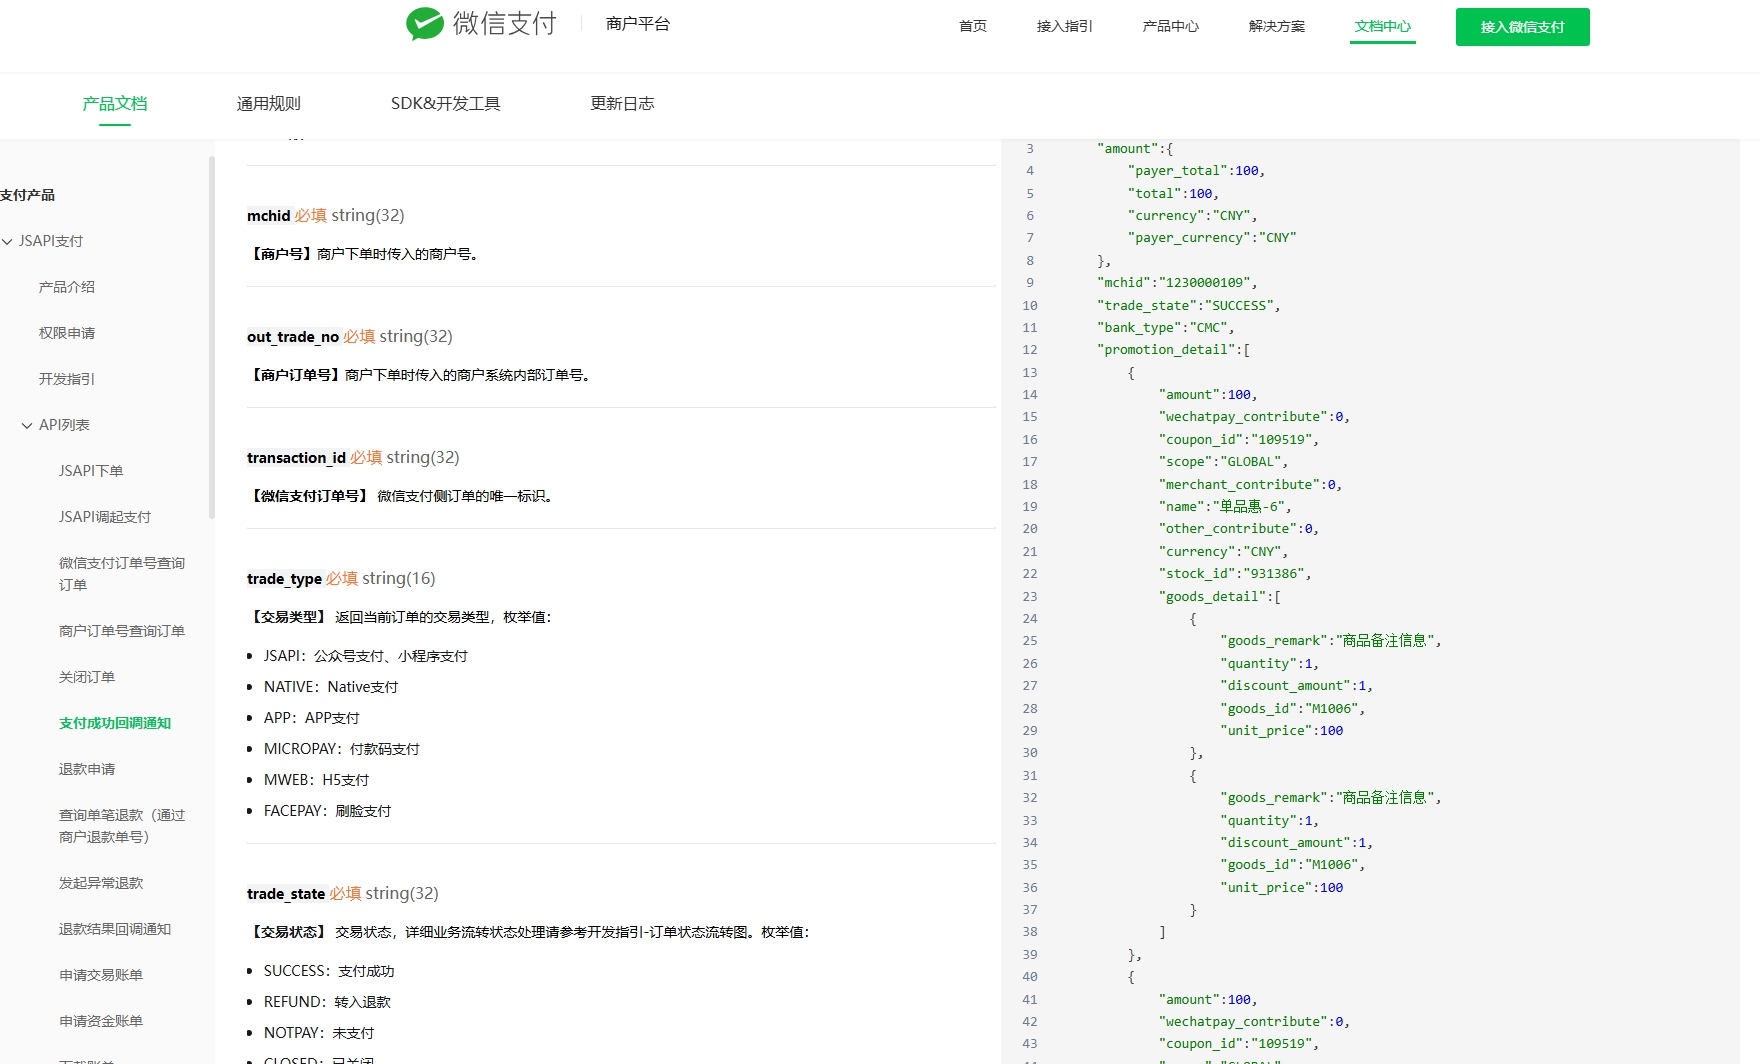Click line number 25 in the code gutter
This screenshot has height=1064, width=1760.
pyautogui.click(x=1030, y=641)
